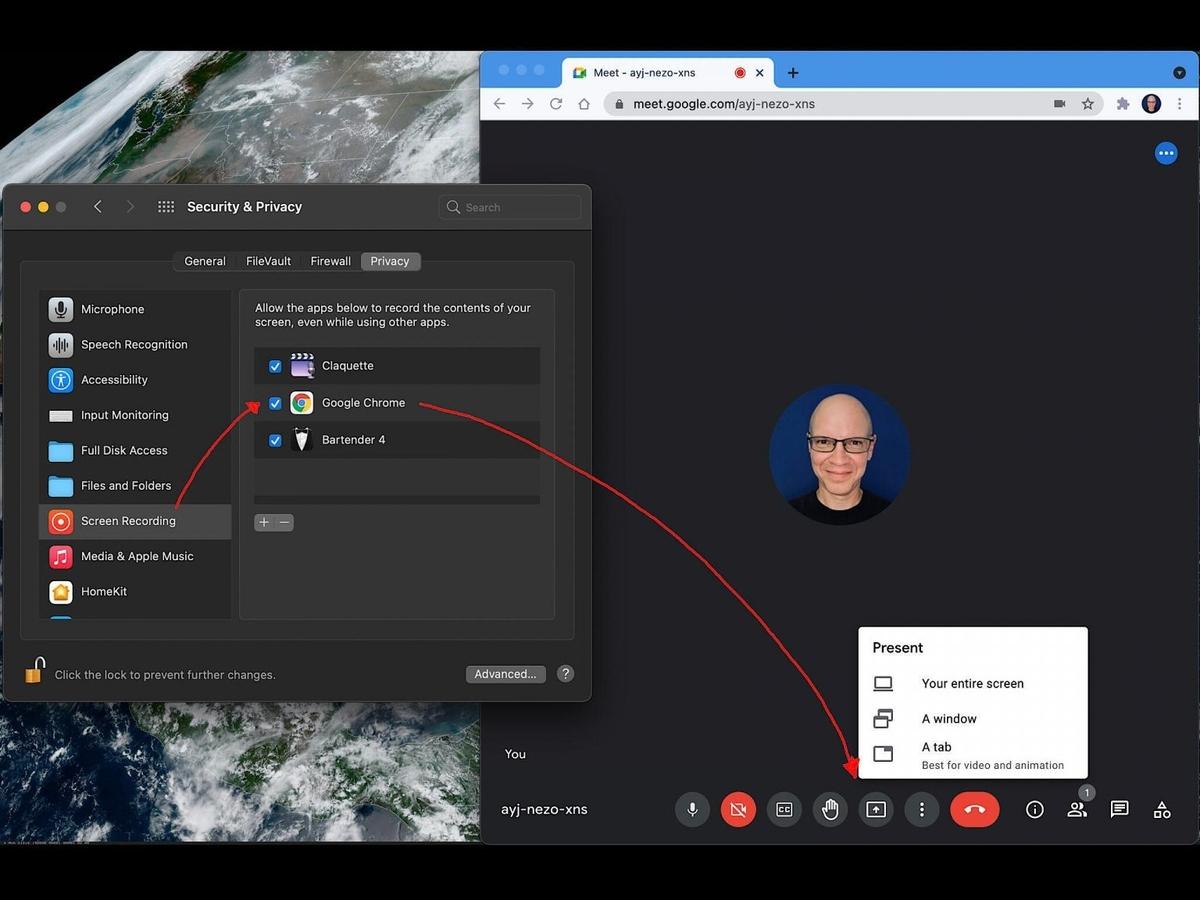Image resolution: width=1200 pixels, height=900 pixels.
Task: Disable Bartender 4 screen recording checkbox
Action: tap(275, 441)
